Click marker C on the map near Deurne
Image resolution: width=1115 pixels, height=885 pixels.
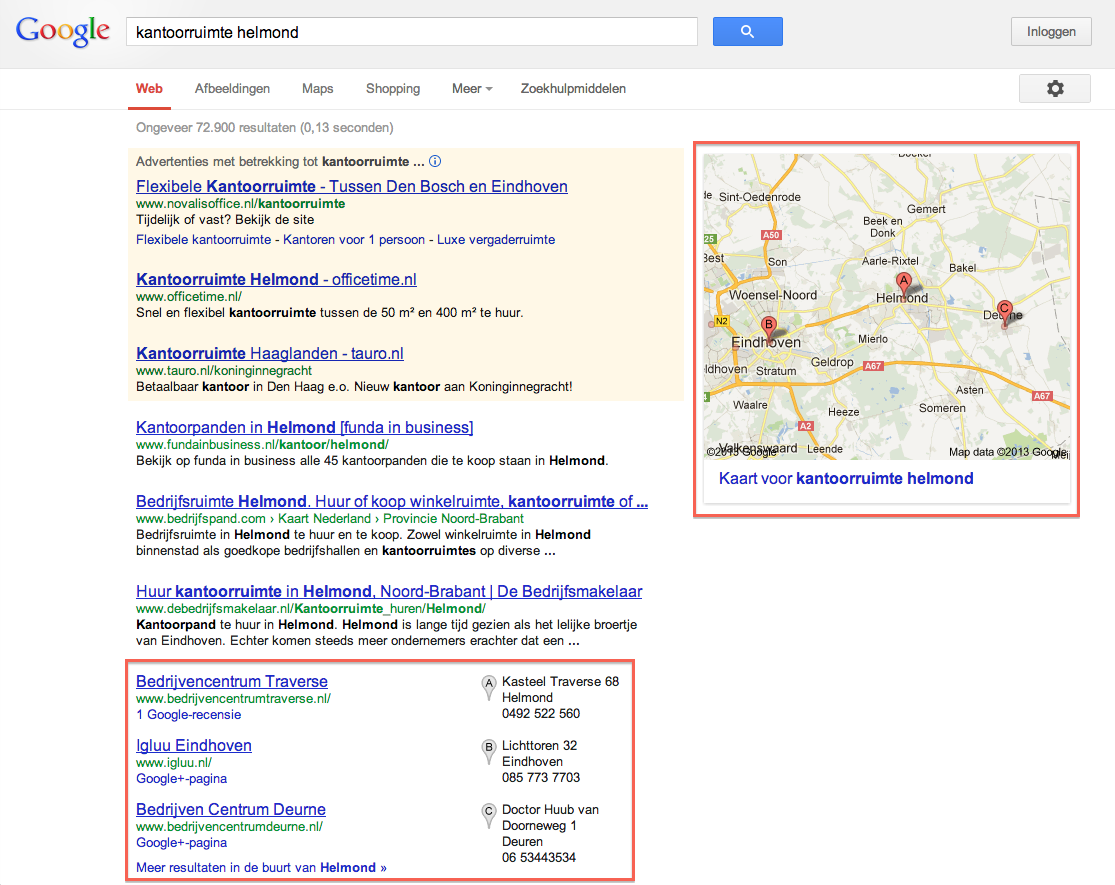click(1003, 310)
